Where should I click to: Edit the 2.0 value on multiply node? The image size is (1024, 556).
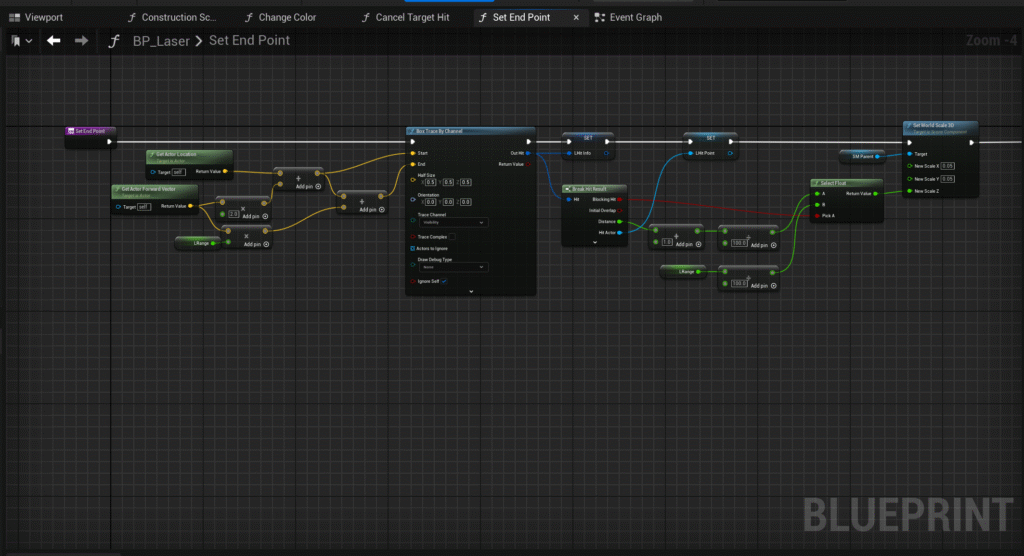click(234, 214)
